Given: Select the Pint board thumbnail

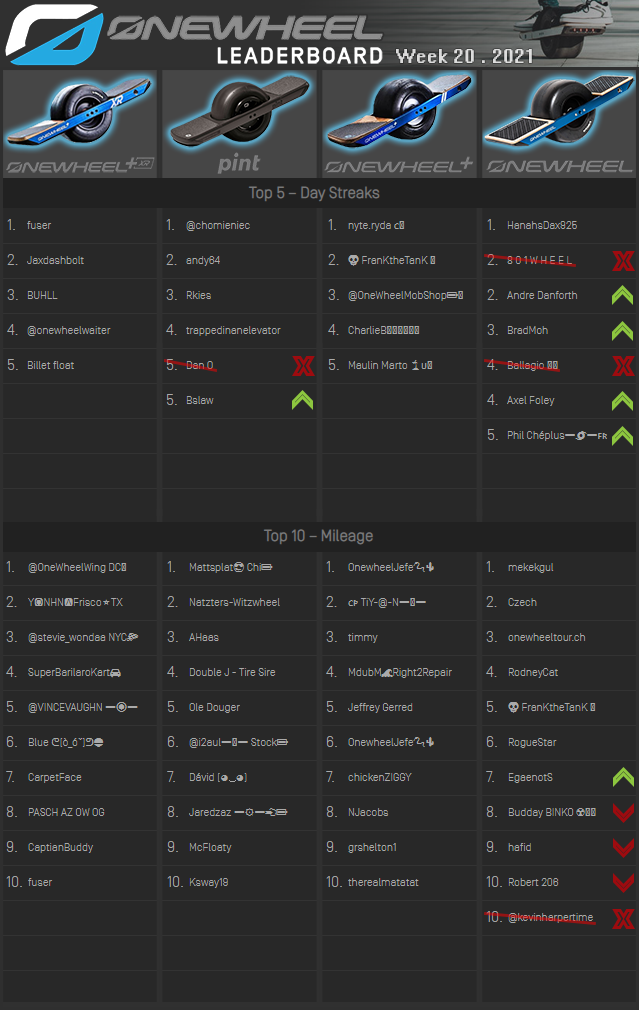Looking at the screenshot, I should click(239, 124).
